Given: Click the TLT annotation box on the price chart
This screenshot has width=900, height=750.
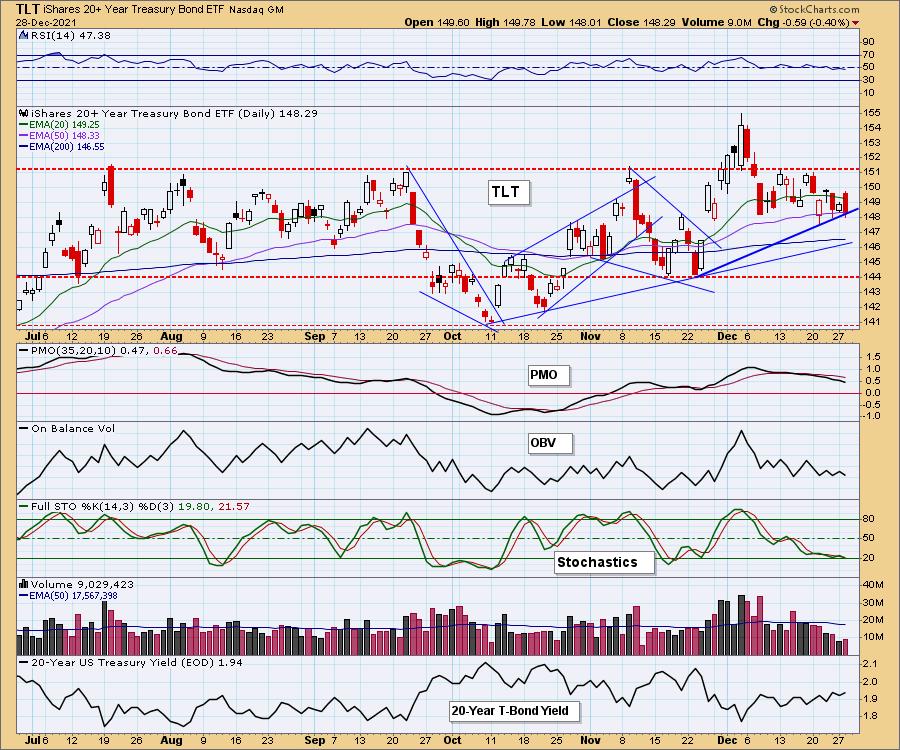Looking at the screenshot, I should tap(507, 192).
